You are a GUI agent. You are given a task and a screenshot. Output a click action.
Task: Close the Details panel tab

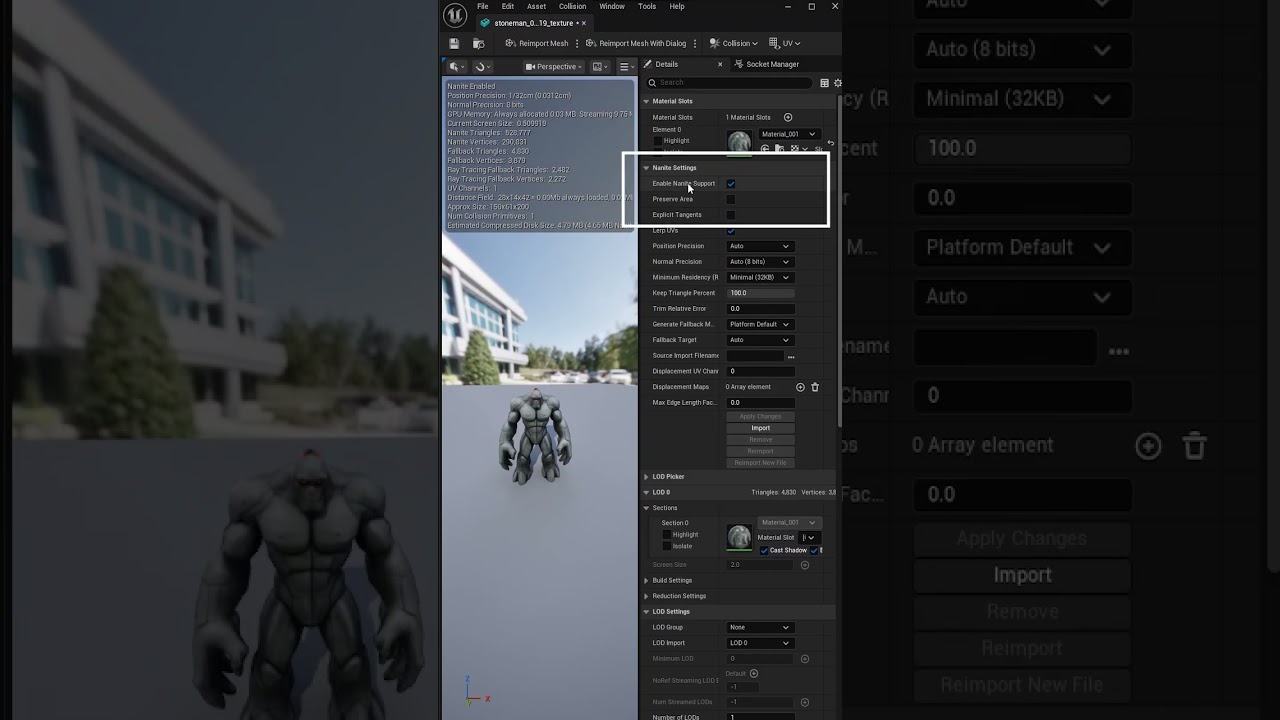click(720, 64)
